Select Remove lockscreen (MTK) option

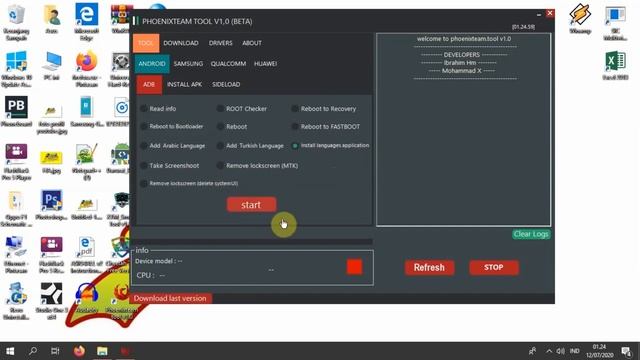click(x=258, y=165)
